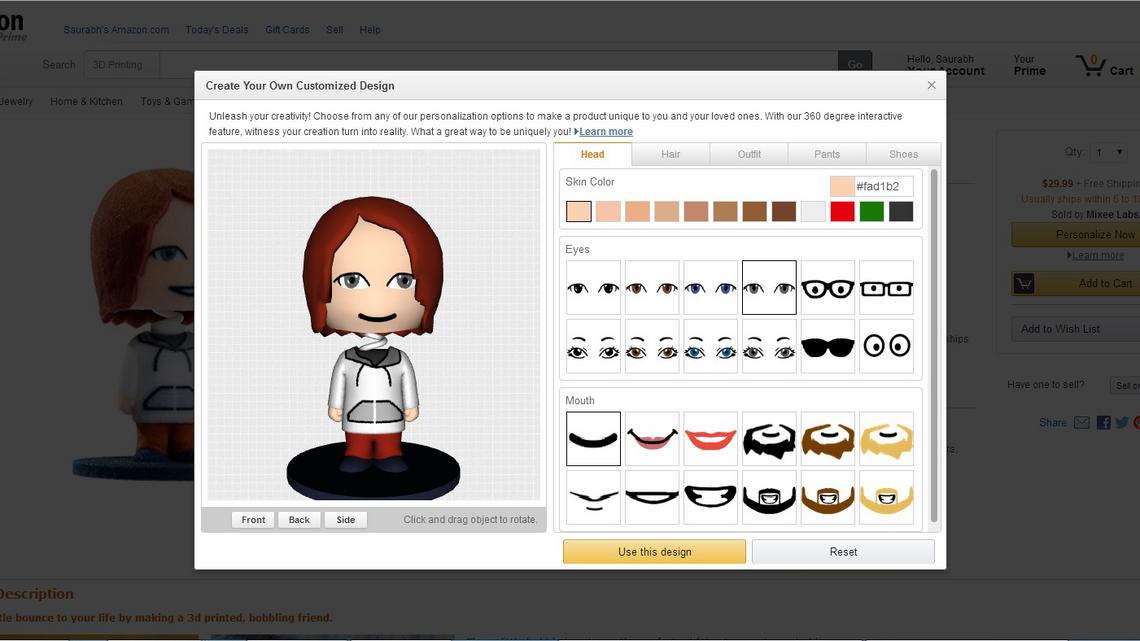Image resolution: width=1140 pixels, height=641 pixels.
Task: Reset the customized design
Action: pos(843,551)
